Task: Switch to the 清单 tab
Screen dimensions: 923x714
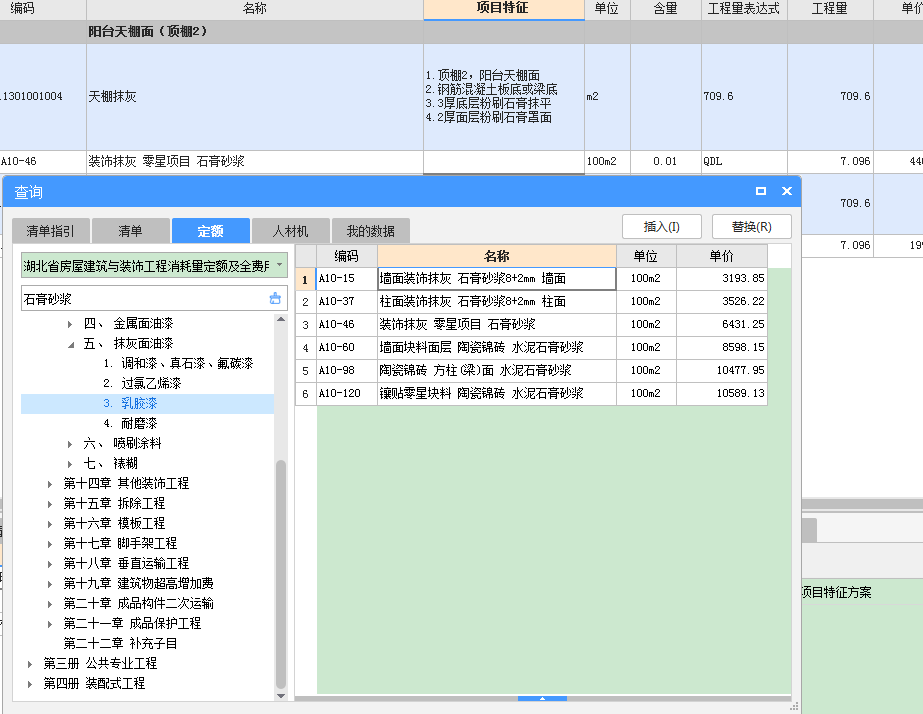Action: 131,231
